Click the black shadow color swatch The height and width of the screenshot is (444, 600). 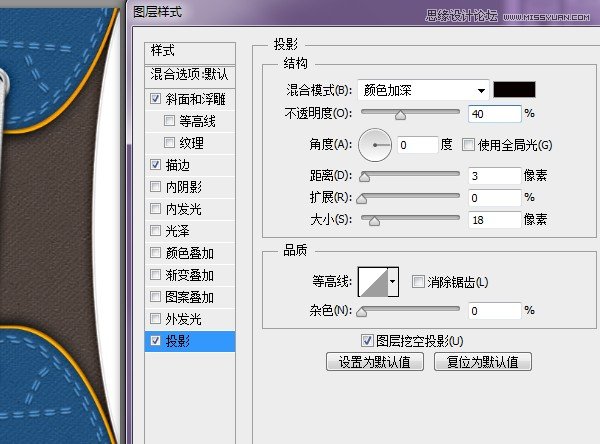[514, 90]
